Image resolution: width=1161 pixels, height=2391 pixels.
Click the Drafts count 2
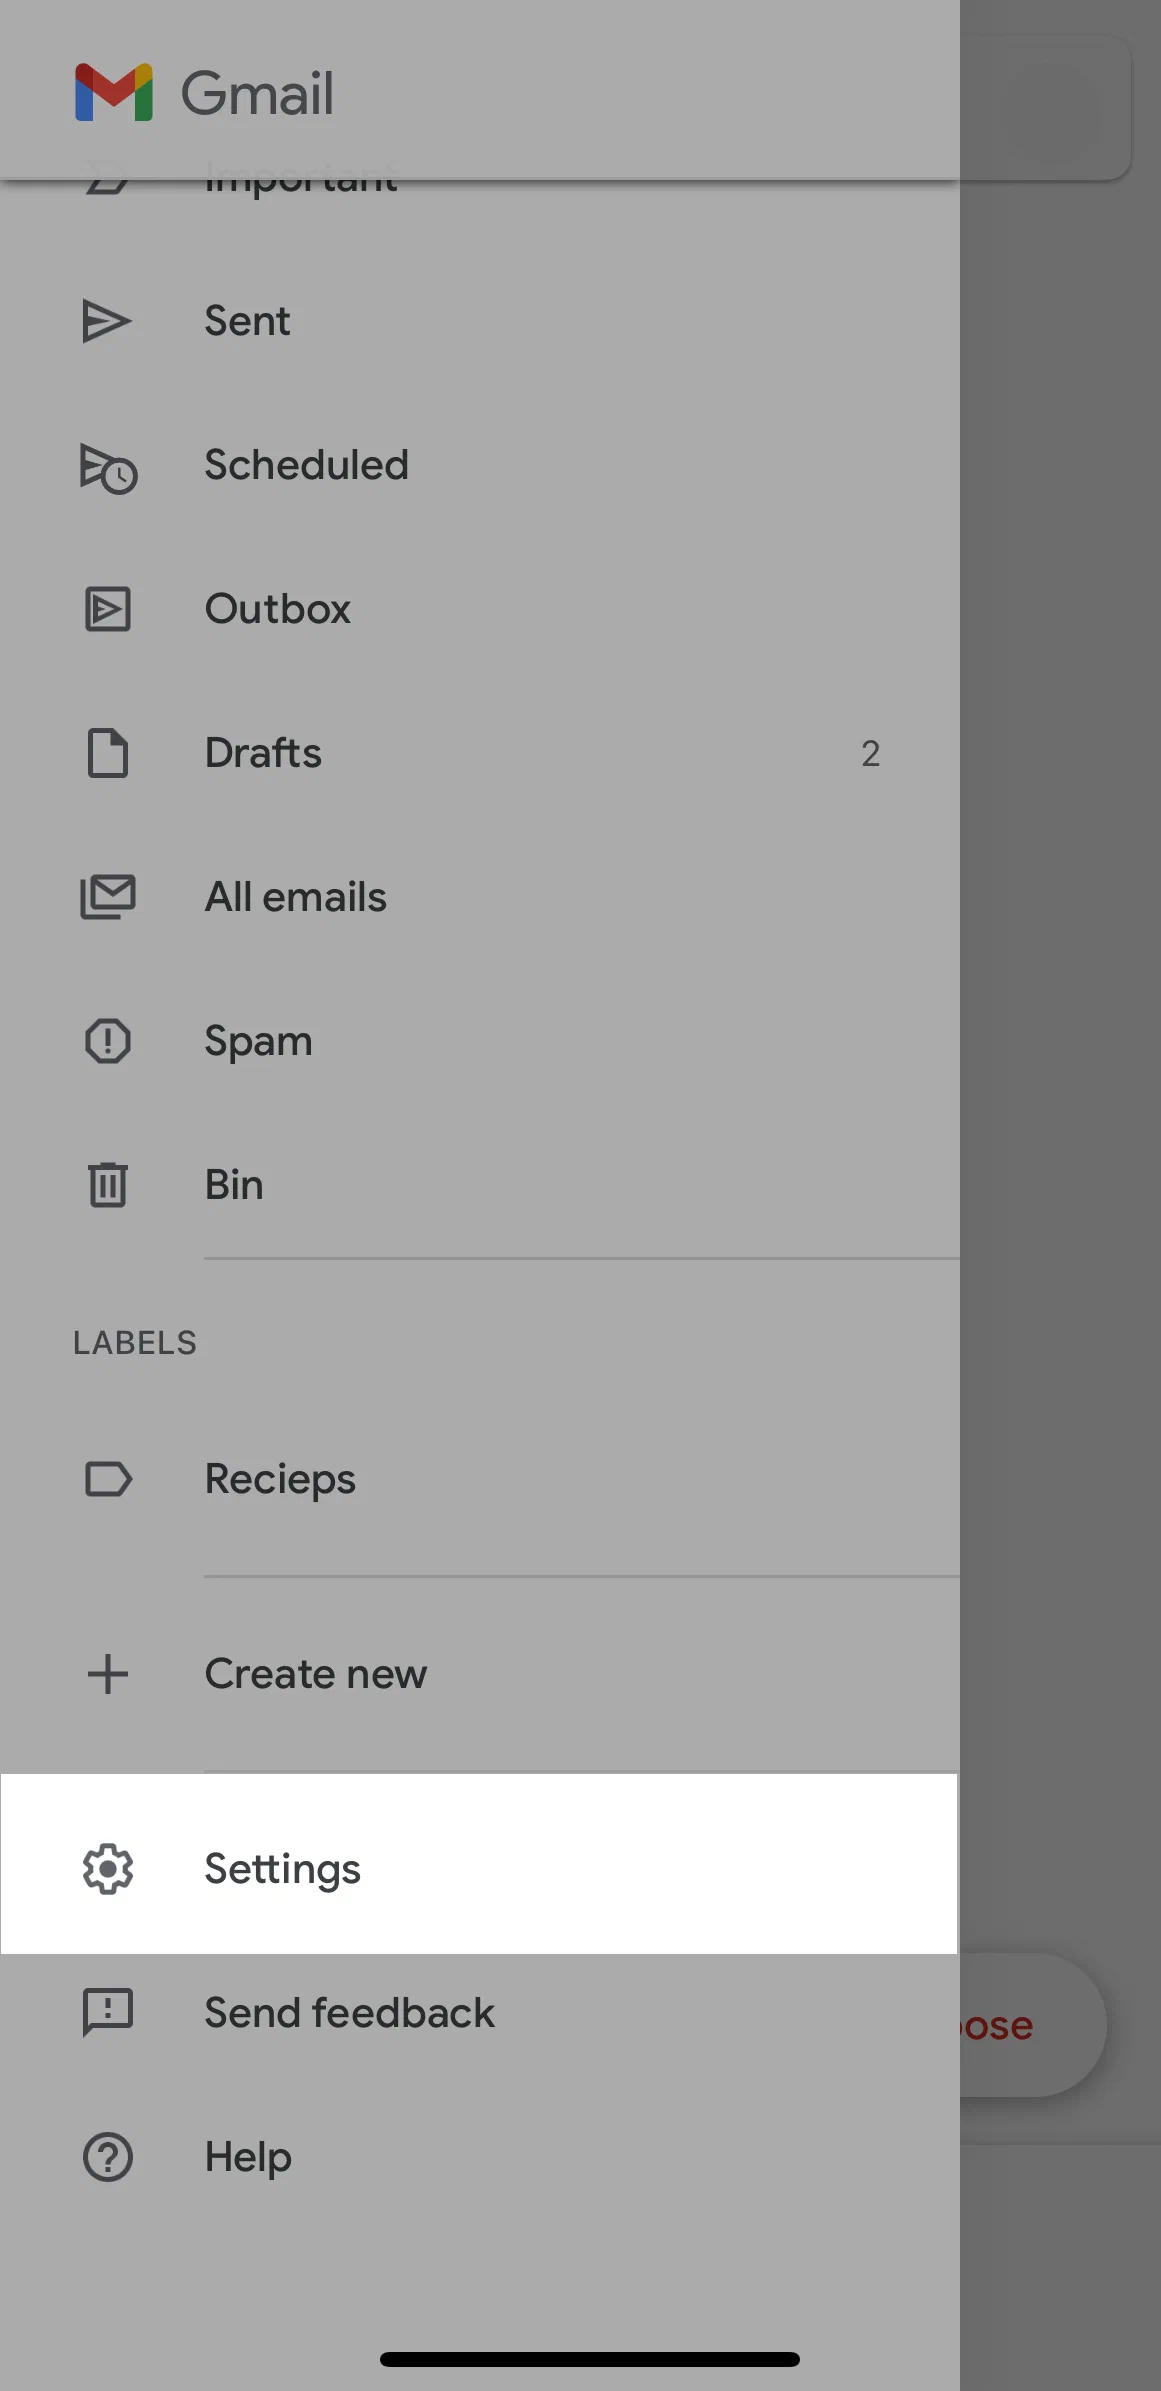click(x=870, y=754)
